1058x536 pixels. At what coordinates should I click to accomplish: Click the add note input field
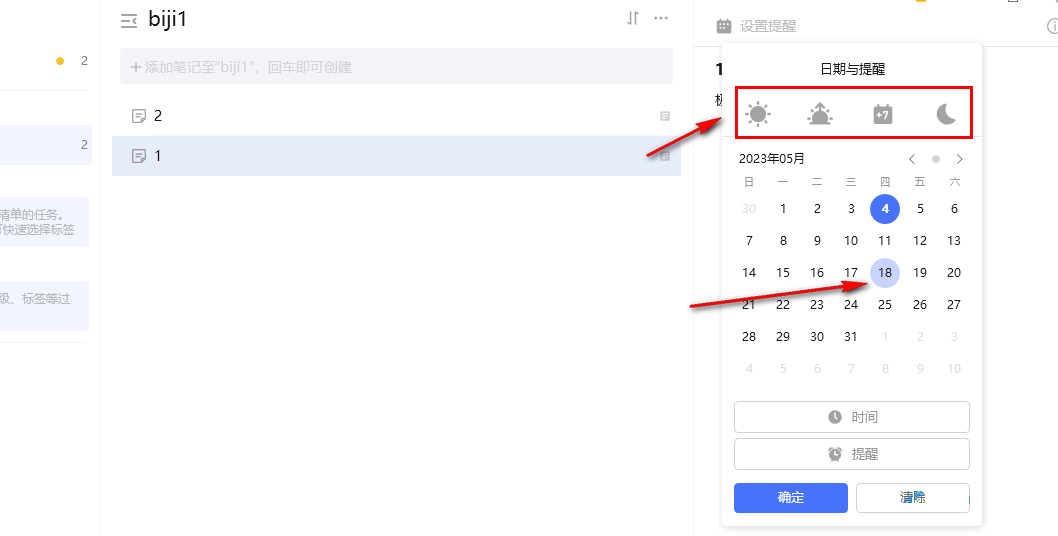396,66
